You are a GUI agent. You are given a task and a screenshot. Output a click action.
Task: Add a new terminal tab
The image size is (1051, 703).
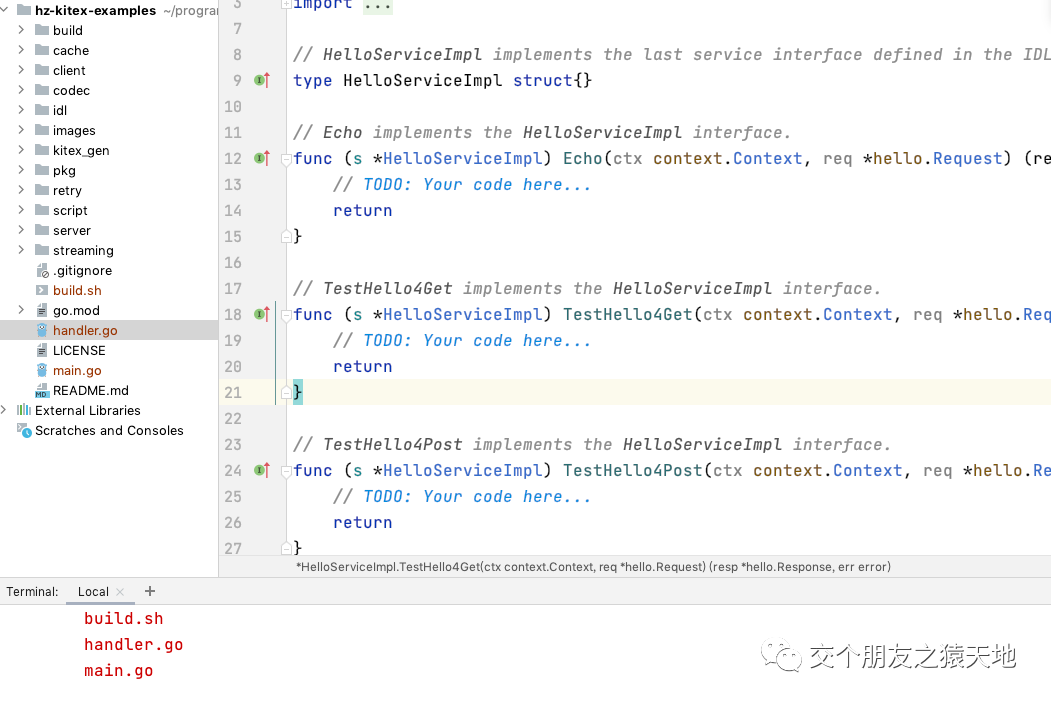(149, 591)
